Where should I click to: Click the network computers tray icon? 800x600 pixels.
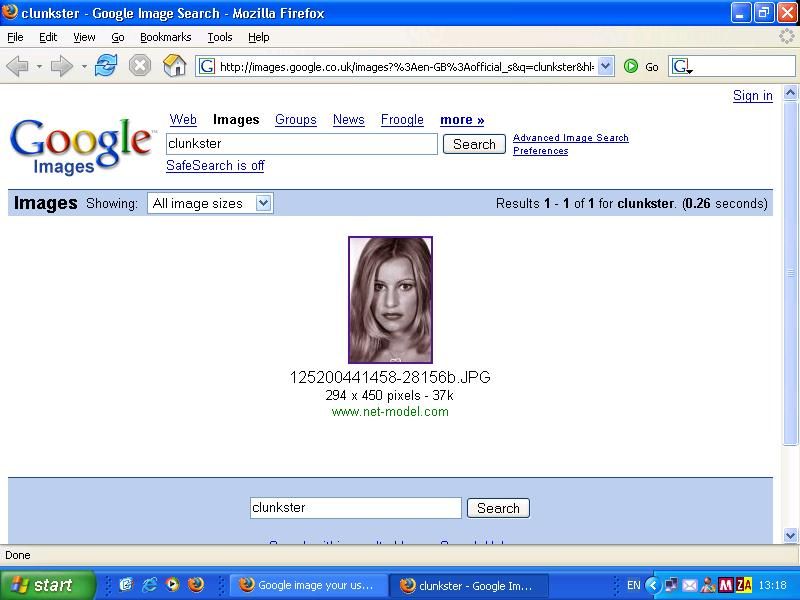tap(671, 585)
